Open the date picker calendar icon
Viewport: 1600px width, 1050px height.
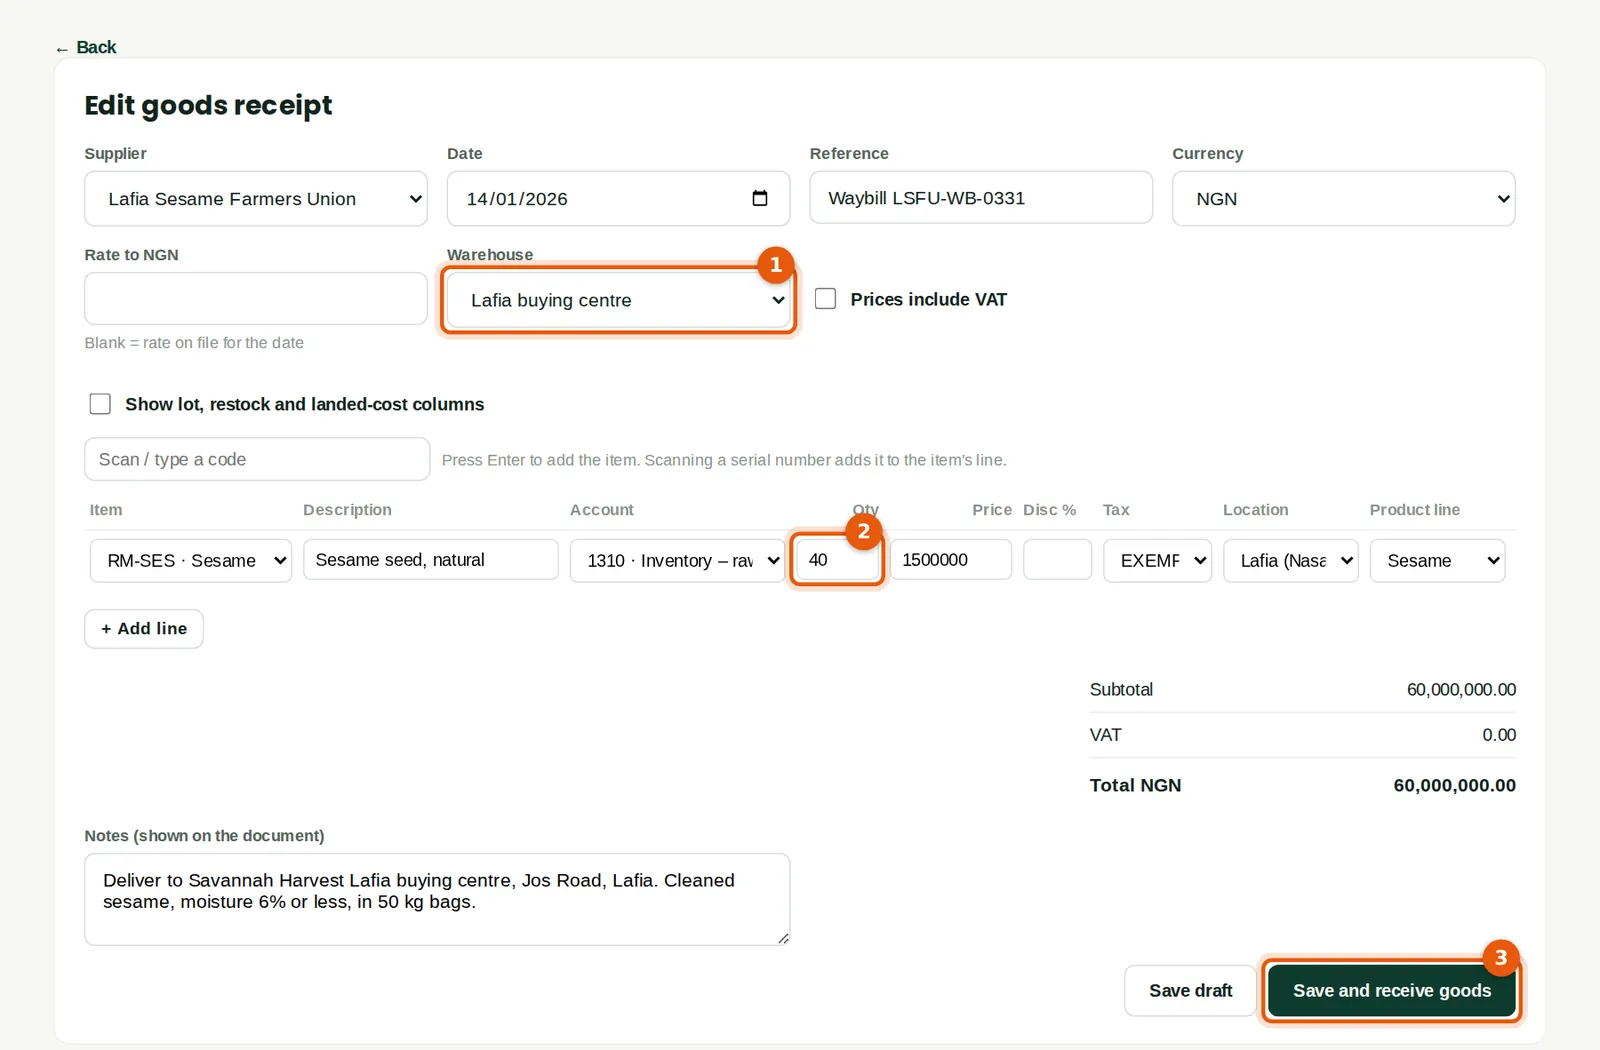tap(760, 198)
